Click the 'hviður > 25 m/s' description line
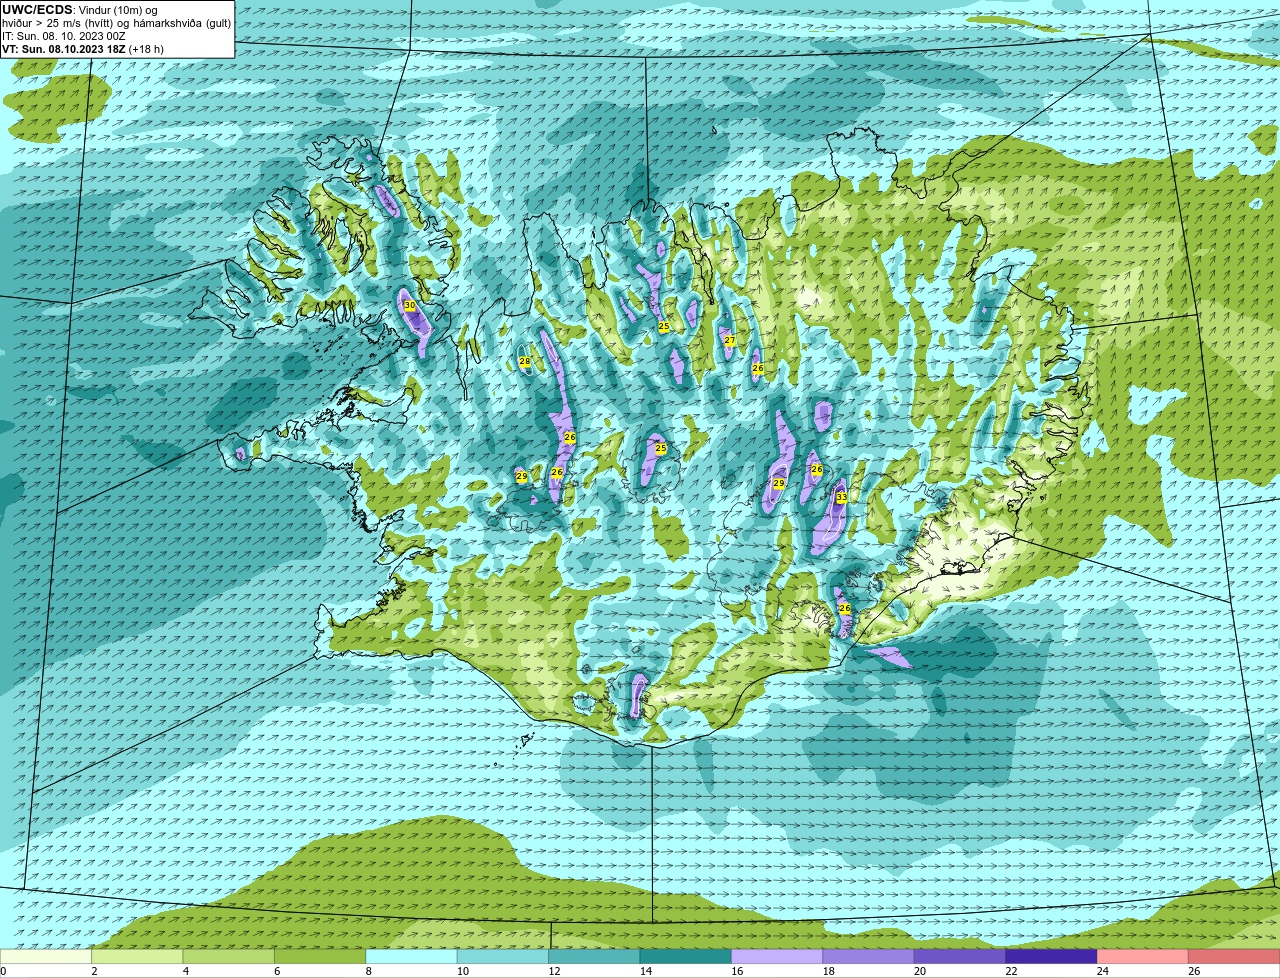The height and width of the screenshot is (978, 1280). point(116,23)
